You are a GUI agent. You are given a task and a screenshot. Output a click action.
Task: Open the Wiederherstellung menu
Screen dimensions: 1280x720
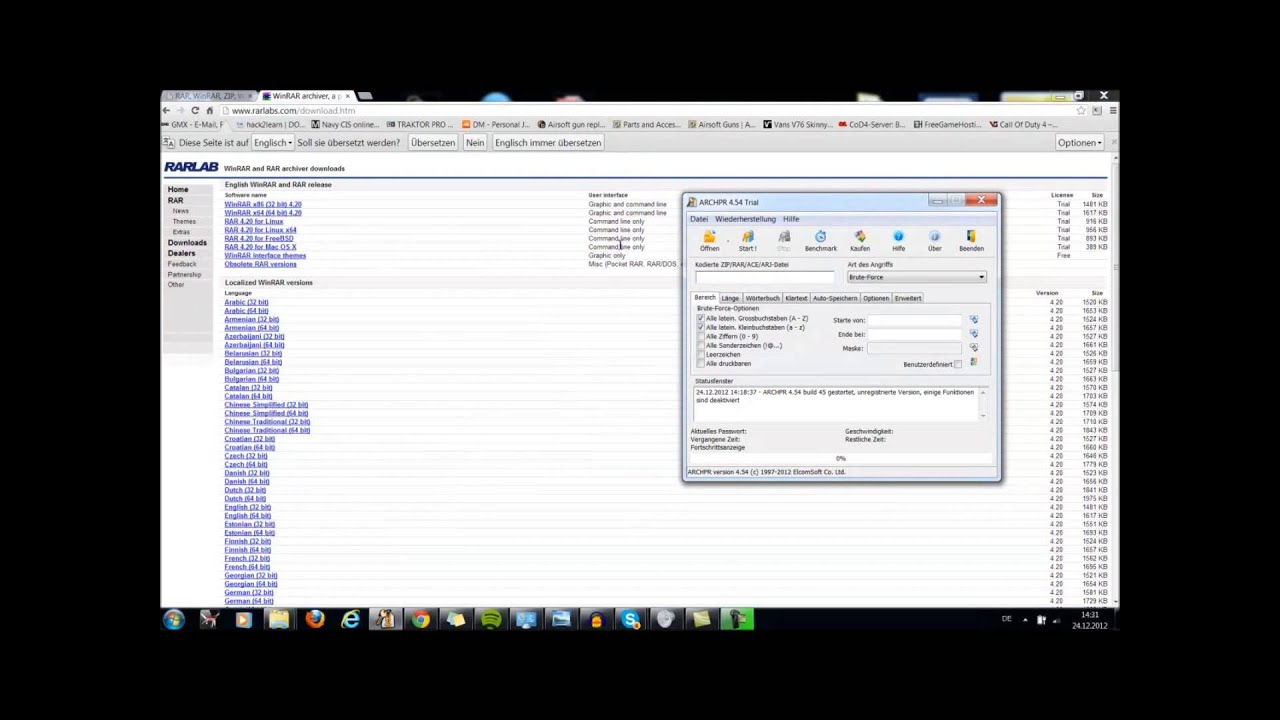pos(745,219)
